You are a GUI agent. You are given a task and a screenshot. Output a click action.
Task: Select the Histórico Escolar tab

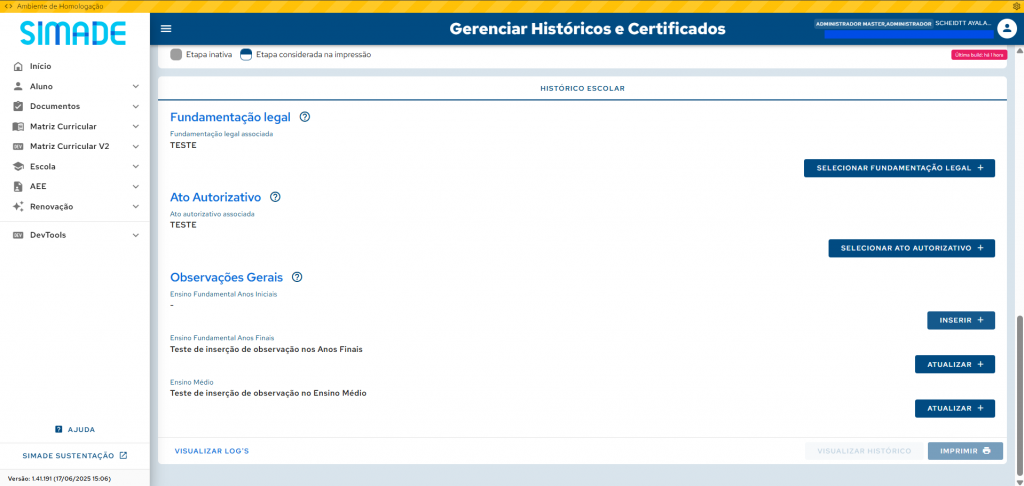tap(582, 88)
